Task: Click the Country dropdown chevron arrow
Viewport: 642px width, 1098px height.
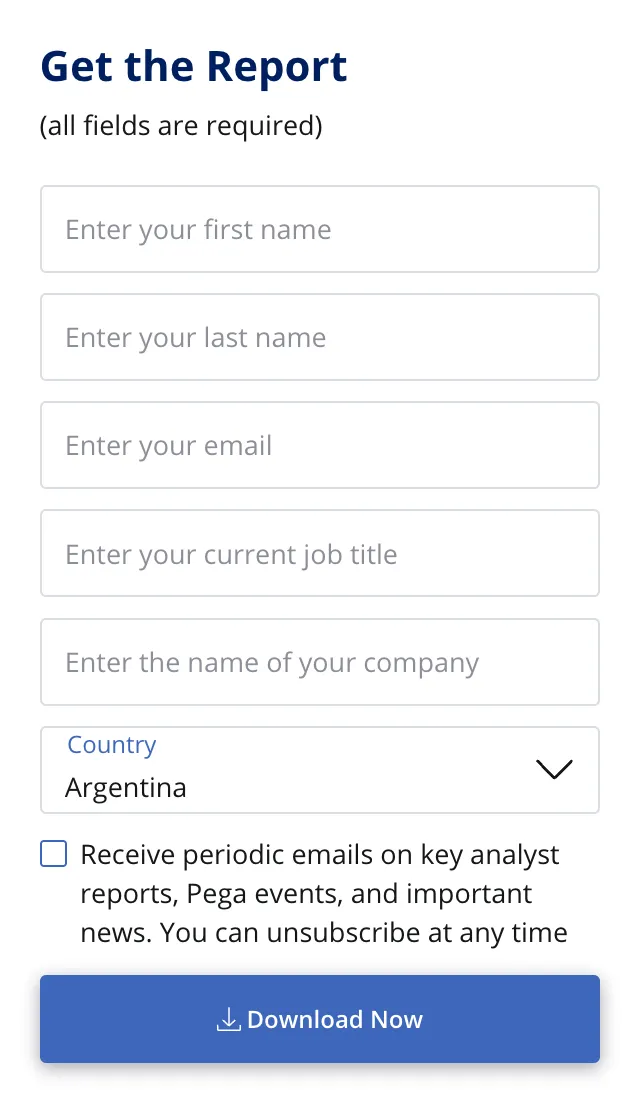Action: (554, 769)
